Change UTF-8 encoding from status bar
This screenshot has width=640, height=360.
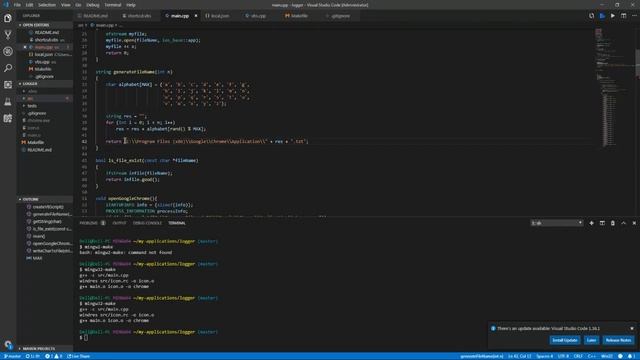tap(563, 356)
